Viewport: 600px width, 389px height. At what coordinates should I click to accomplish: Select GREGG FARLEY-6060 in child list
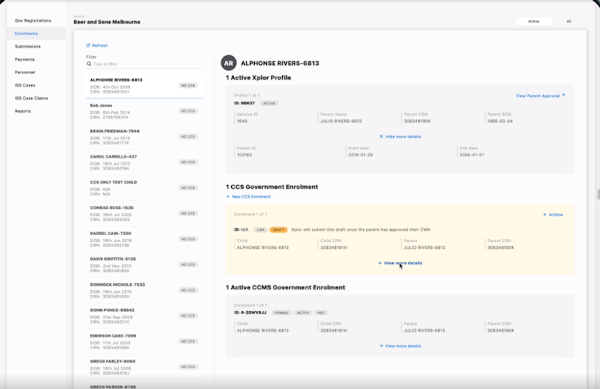point(144,367)
